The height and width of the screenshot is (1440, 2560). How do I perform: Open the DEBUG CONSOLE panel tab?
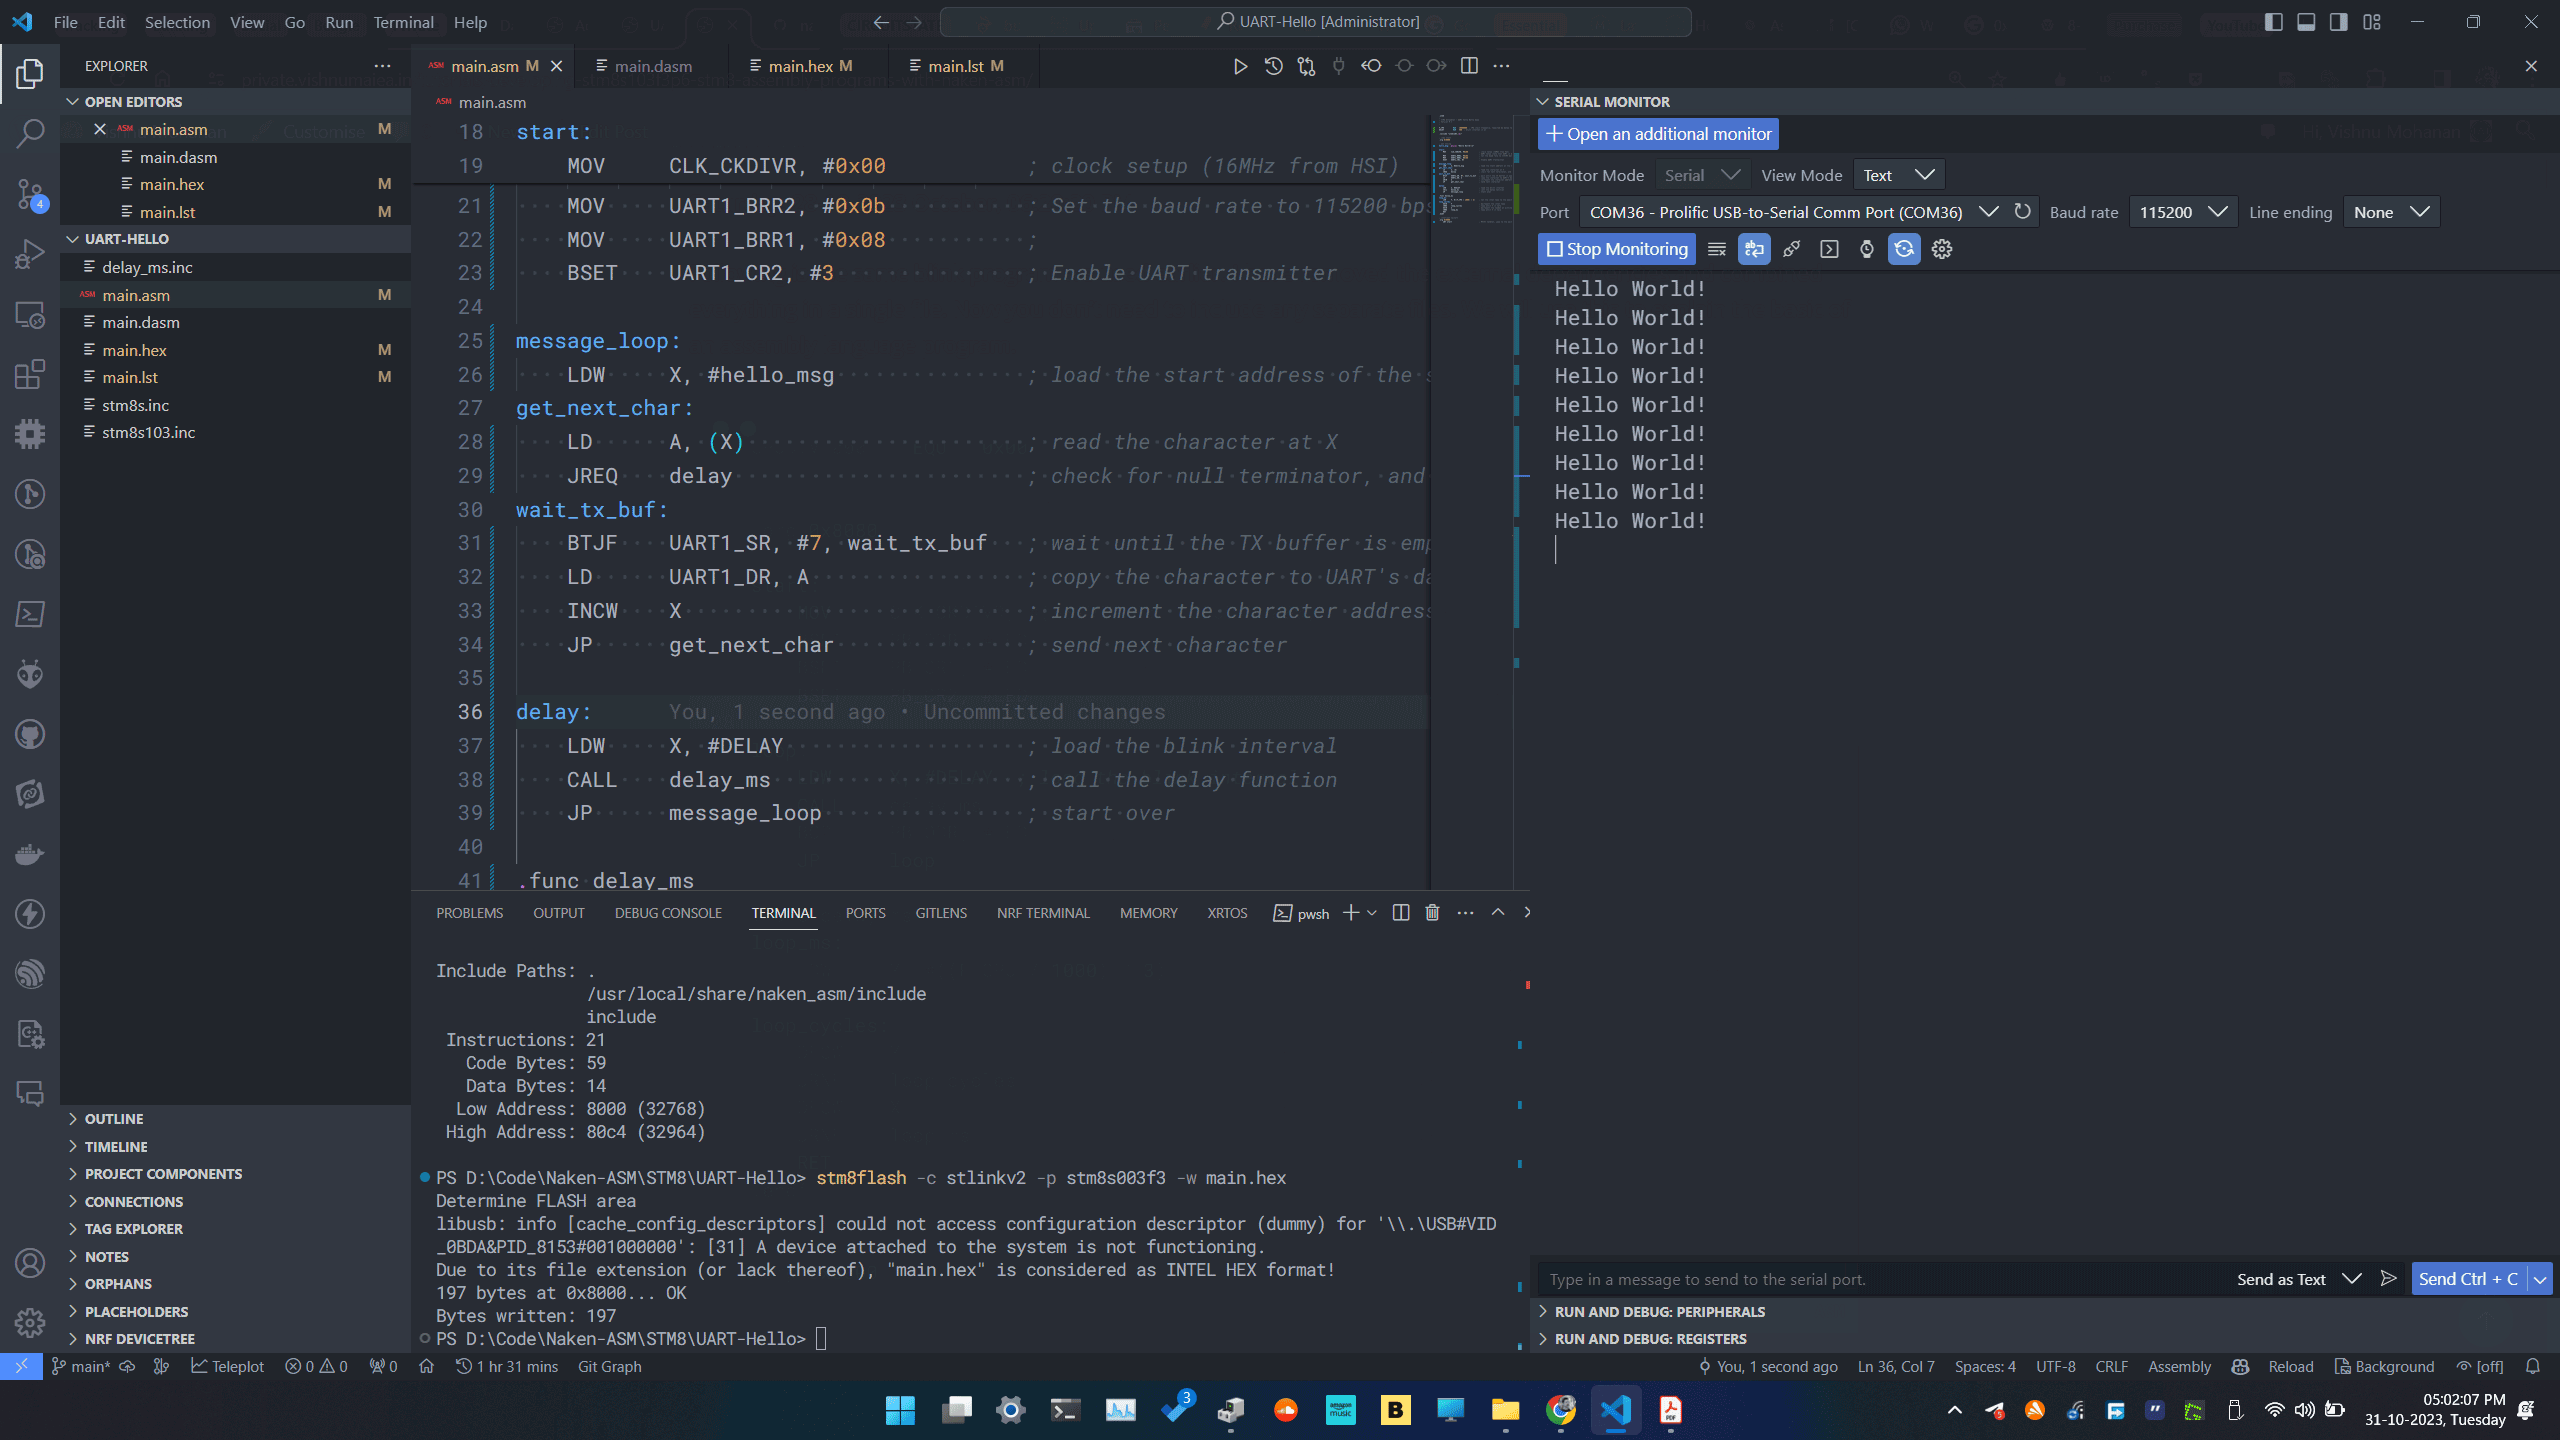tap(668, 913)
